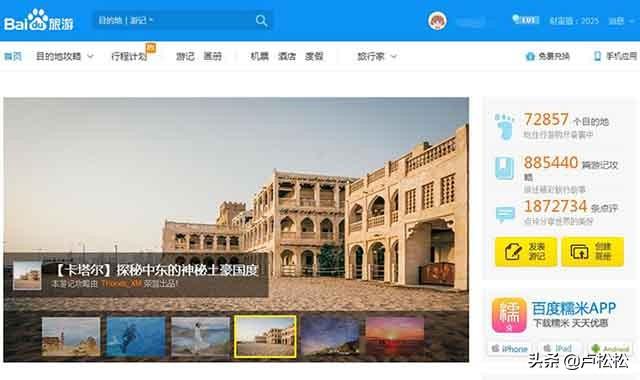Click the Android download button
The height and width of the screenshot is (380, 640).
[x=610, y=349]
